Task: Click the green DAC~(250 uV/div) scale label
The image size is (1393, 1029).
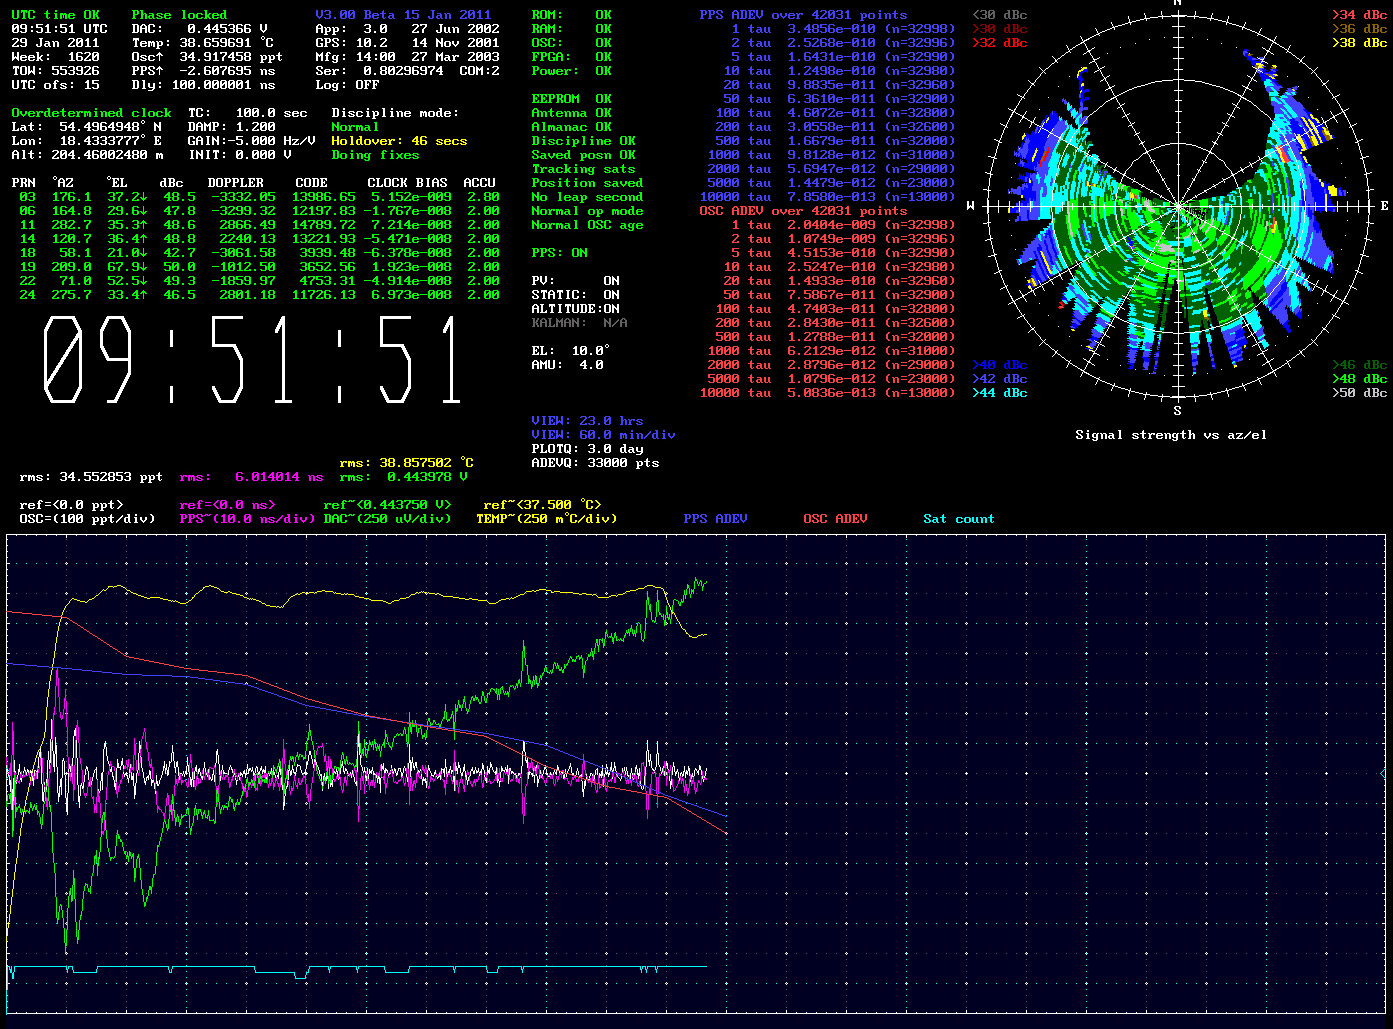Action: (x=387, y=519)
